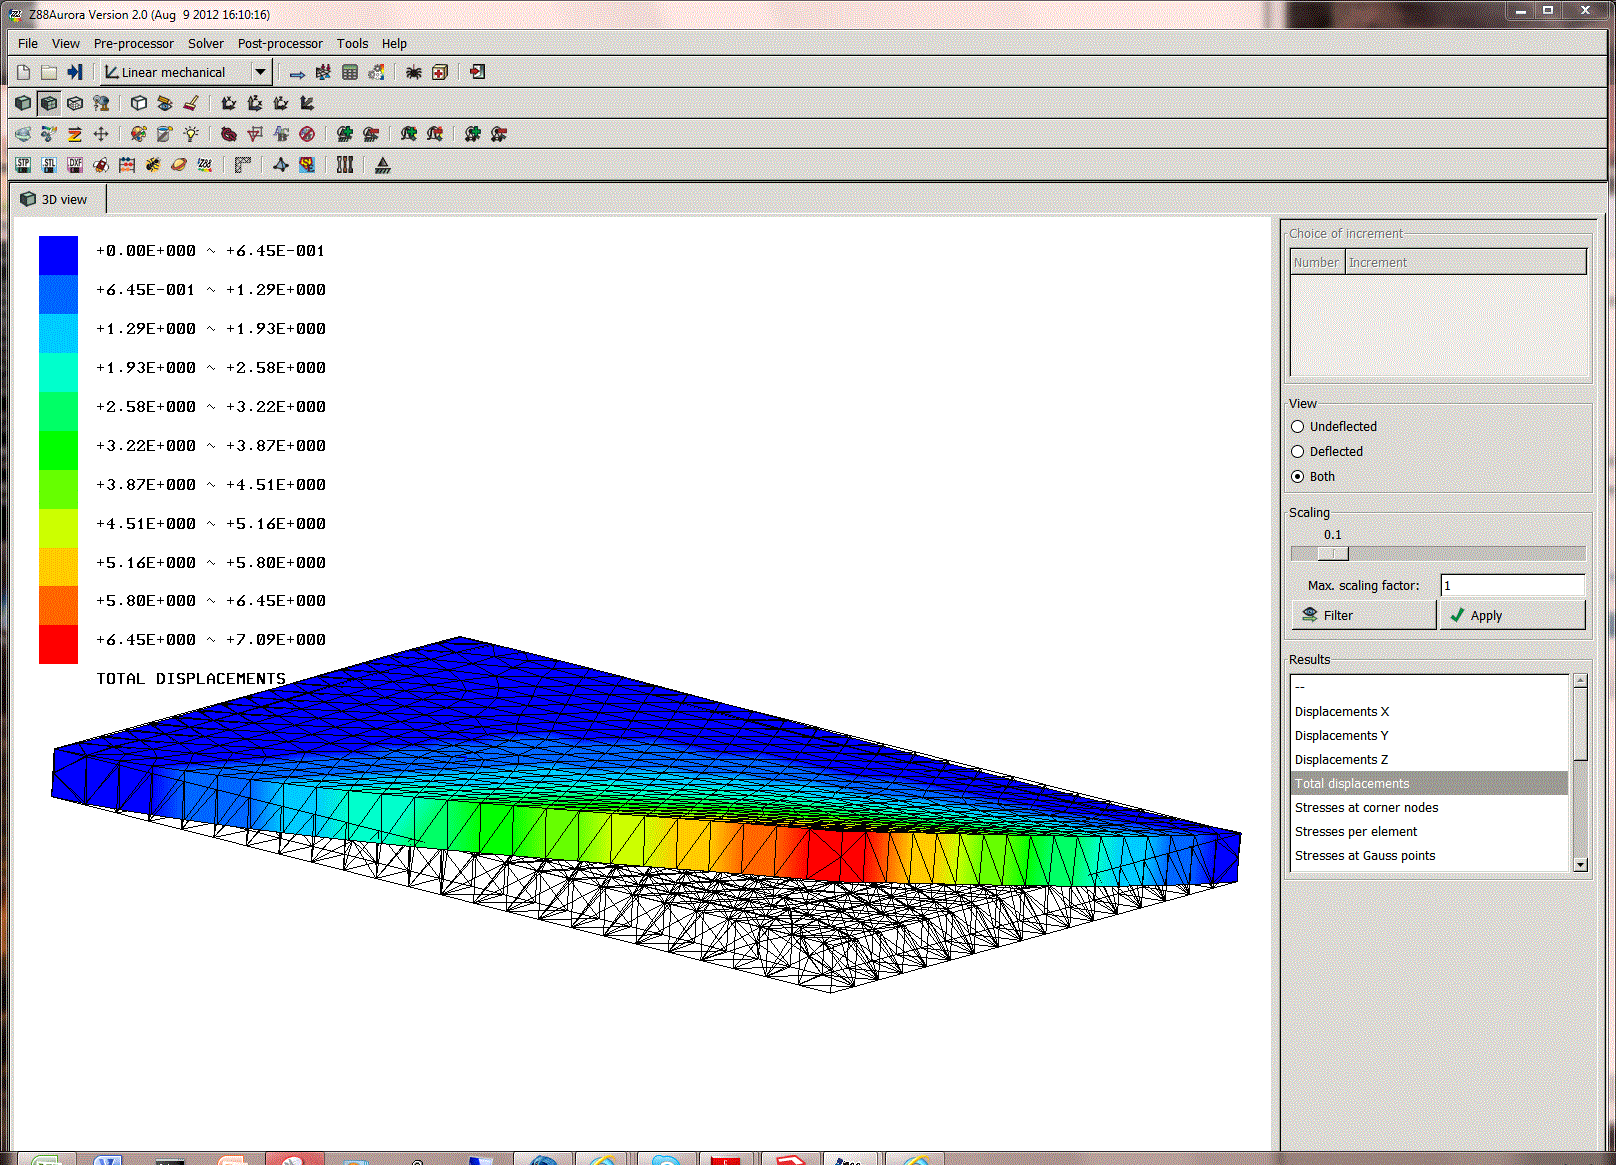Viewport: 1616px width, 1165px height.
Task: Click the light bulb icon
Action: (x=191, y=134)
